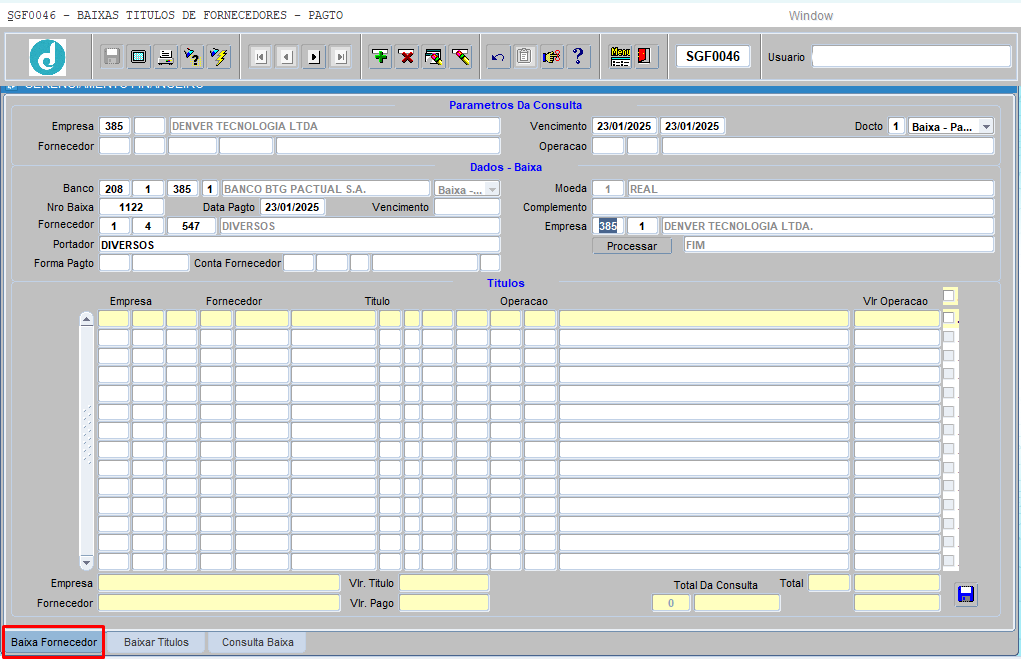Image resolution: width=1021 pixels, height=659 pixels.
Task: Click the Moeda field showing REAL
Action: pos(811,189)
